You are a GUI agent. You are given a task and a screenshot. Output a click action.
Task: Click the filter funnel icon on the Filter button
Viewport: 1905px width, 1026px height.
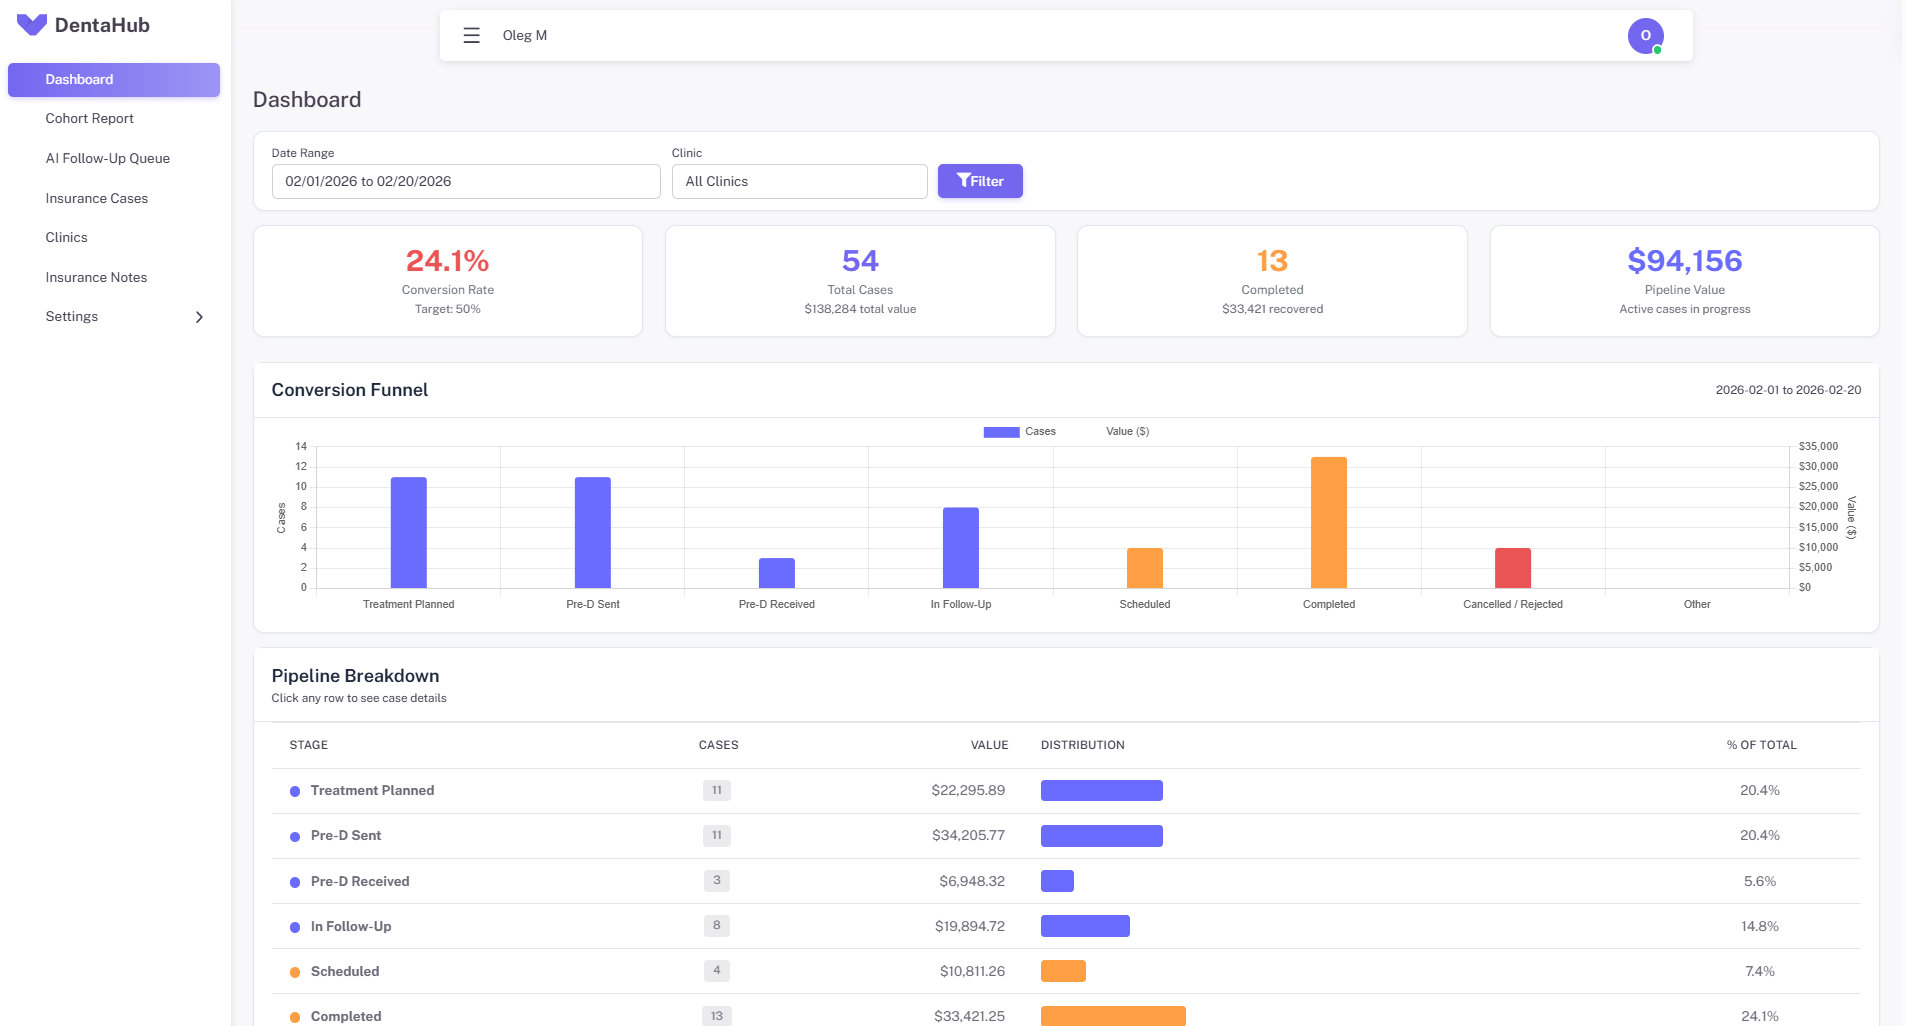click(963, 181)
